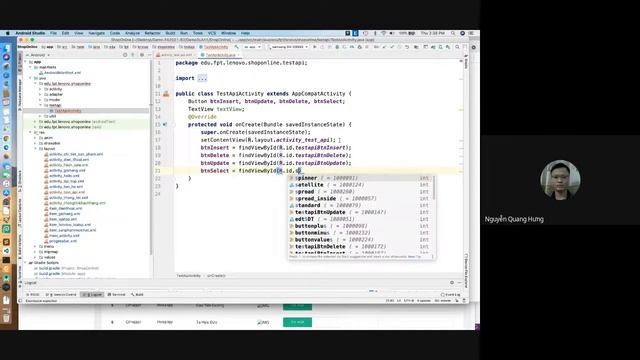
Task: Click the green Debug app bug icon
Action: [x=337, y=47]
